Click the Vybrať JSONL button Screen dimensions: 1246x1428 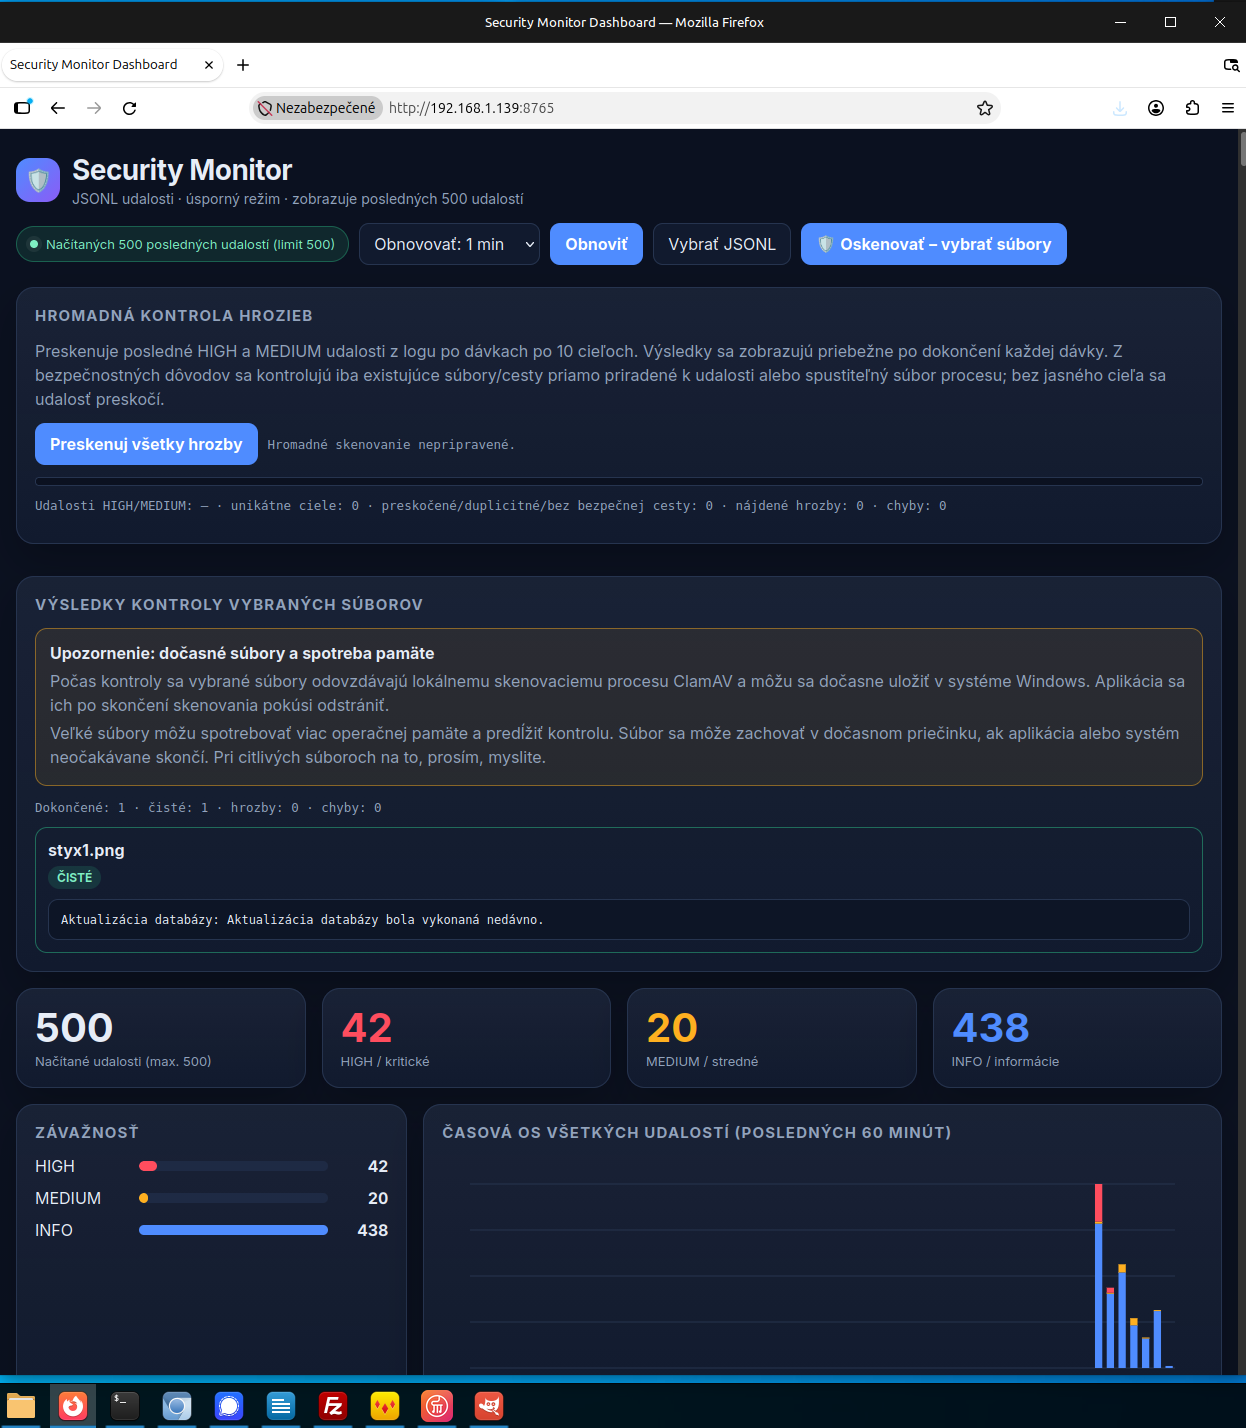(x=722, y=244)
